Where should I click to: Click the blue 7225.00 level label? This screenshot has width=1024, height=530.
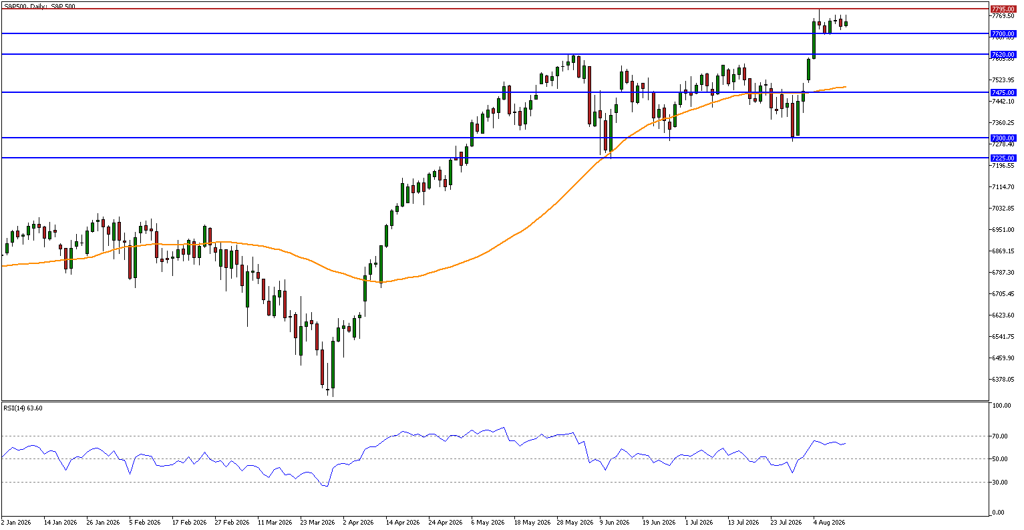click(x=1001, y=158)
